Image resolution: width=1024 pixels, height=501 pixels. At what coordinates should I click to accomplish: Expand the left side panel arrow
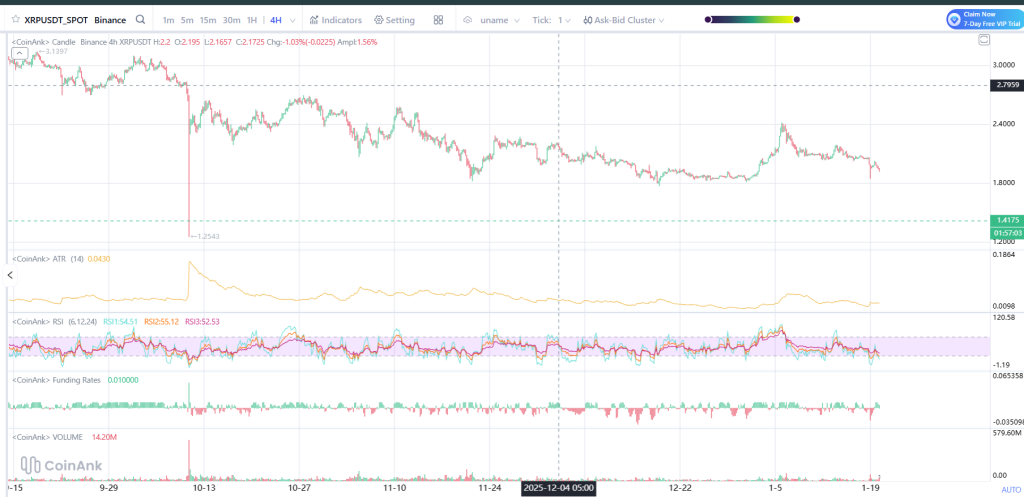click(10, 276)
